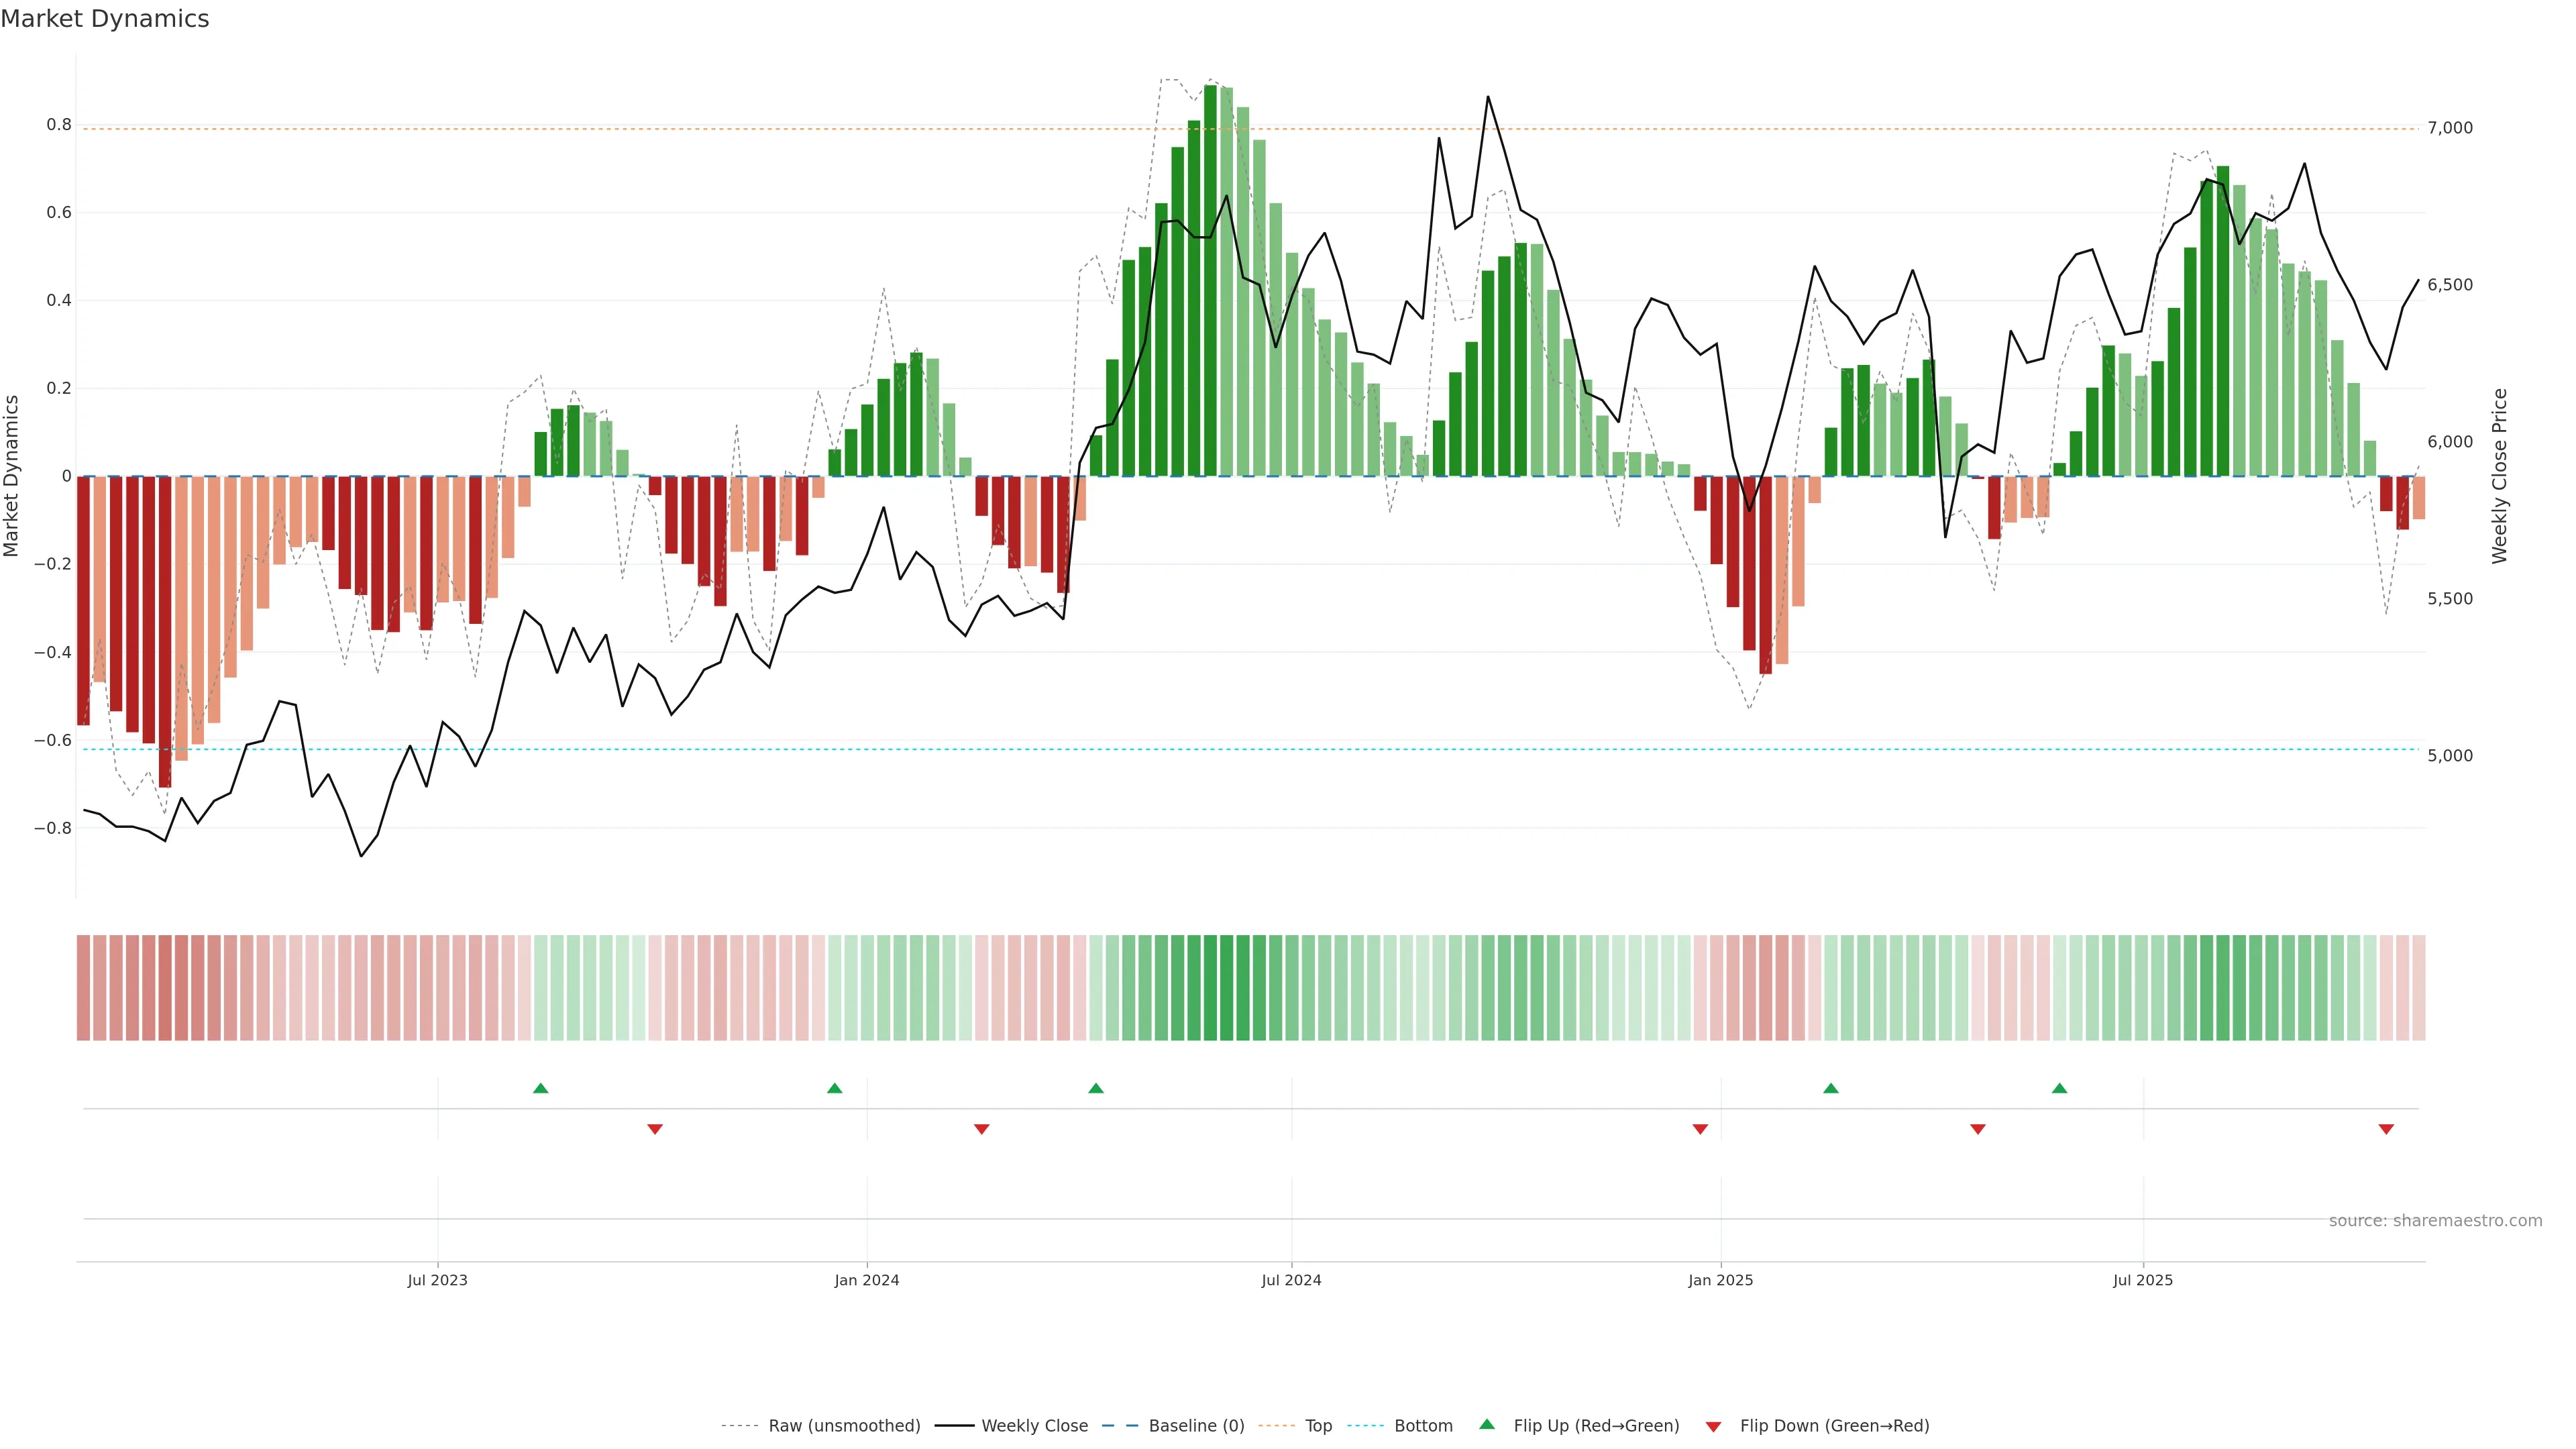The width and height of the screenshot is (2576, 1449).
Task: Toggle the Weekly Close legend series
Action: (x=1034, y=1426)
